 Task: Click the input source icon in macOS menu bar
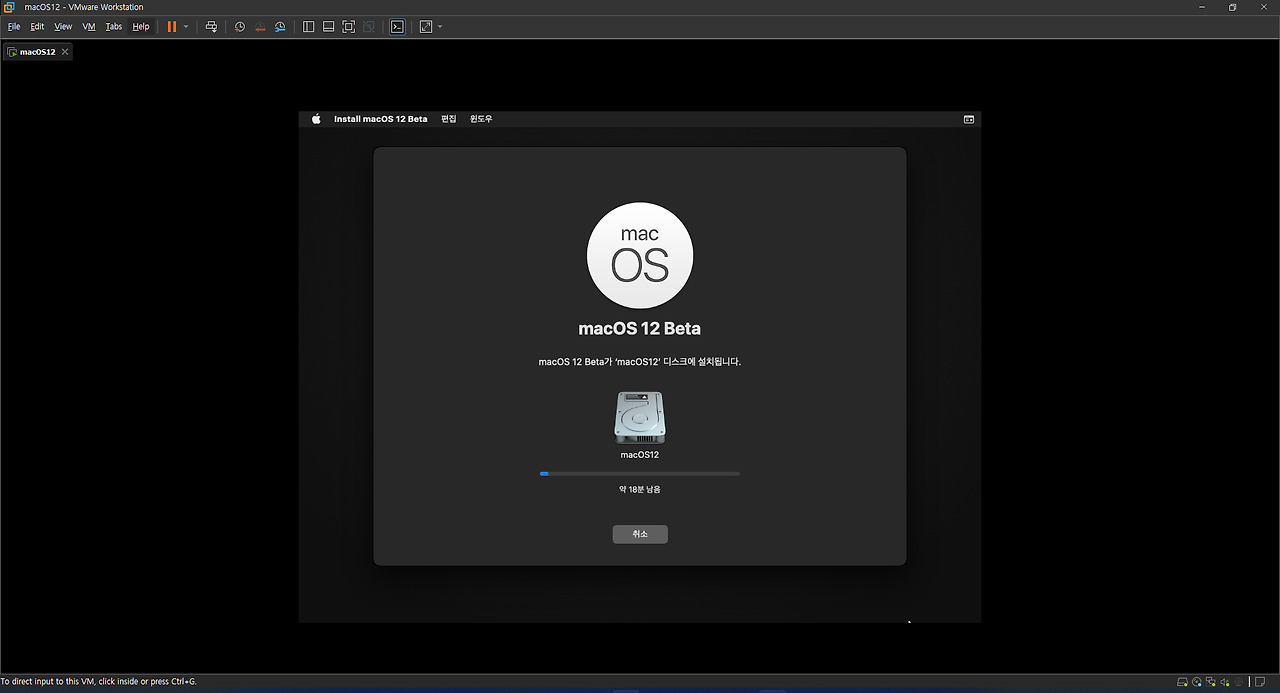tap(968, 119)
